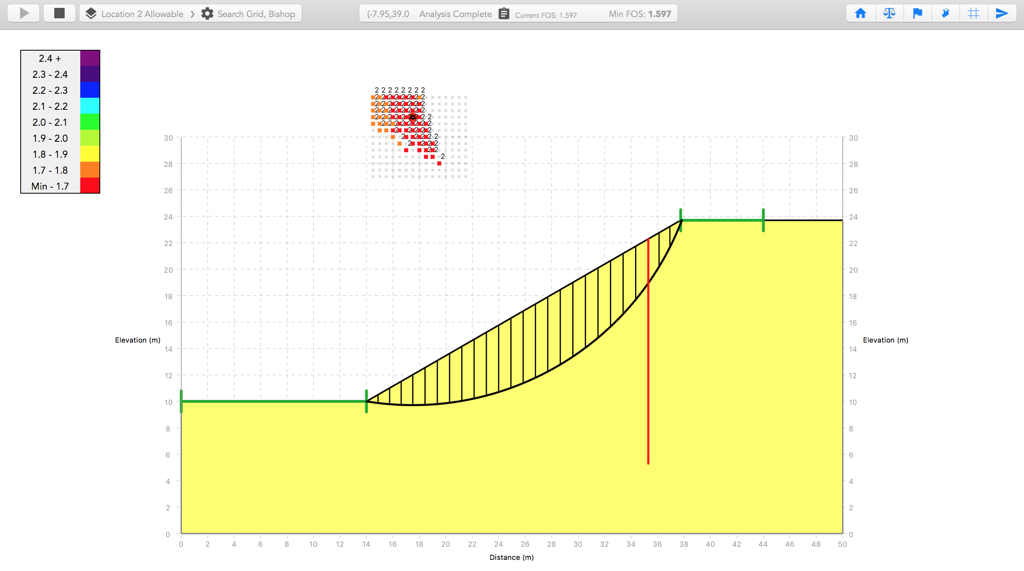Expand the breadcrumb chevron arrow
The image size is (1024, 571).
click(193, 14)
